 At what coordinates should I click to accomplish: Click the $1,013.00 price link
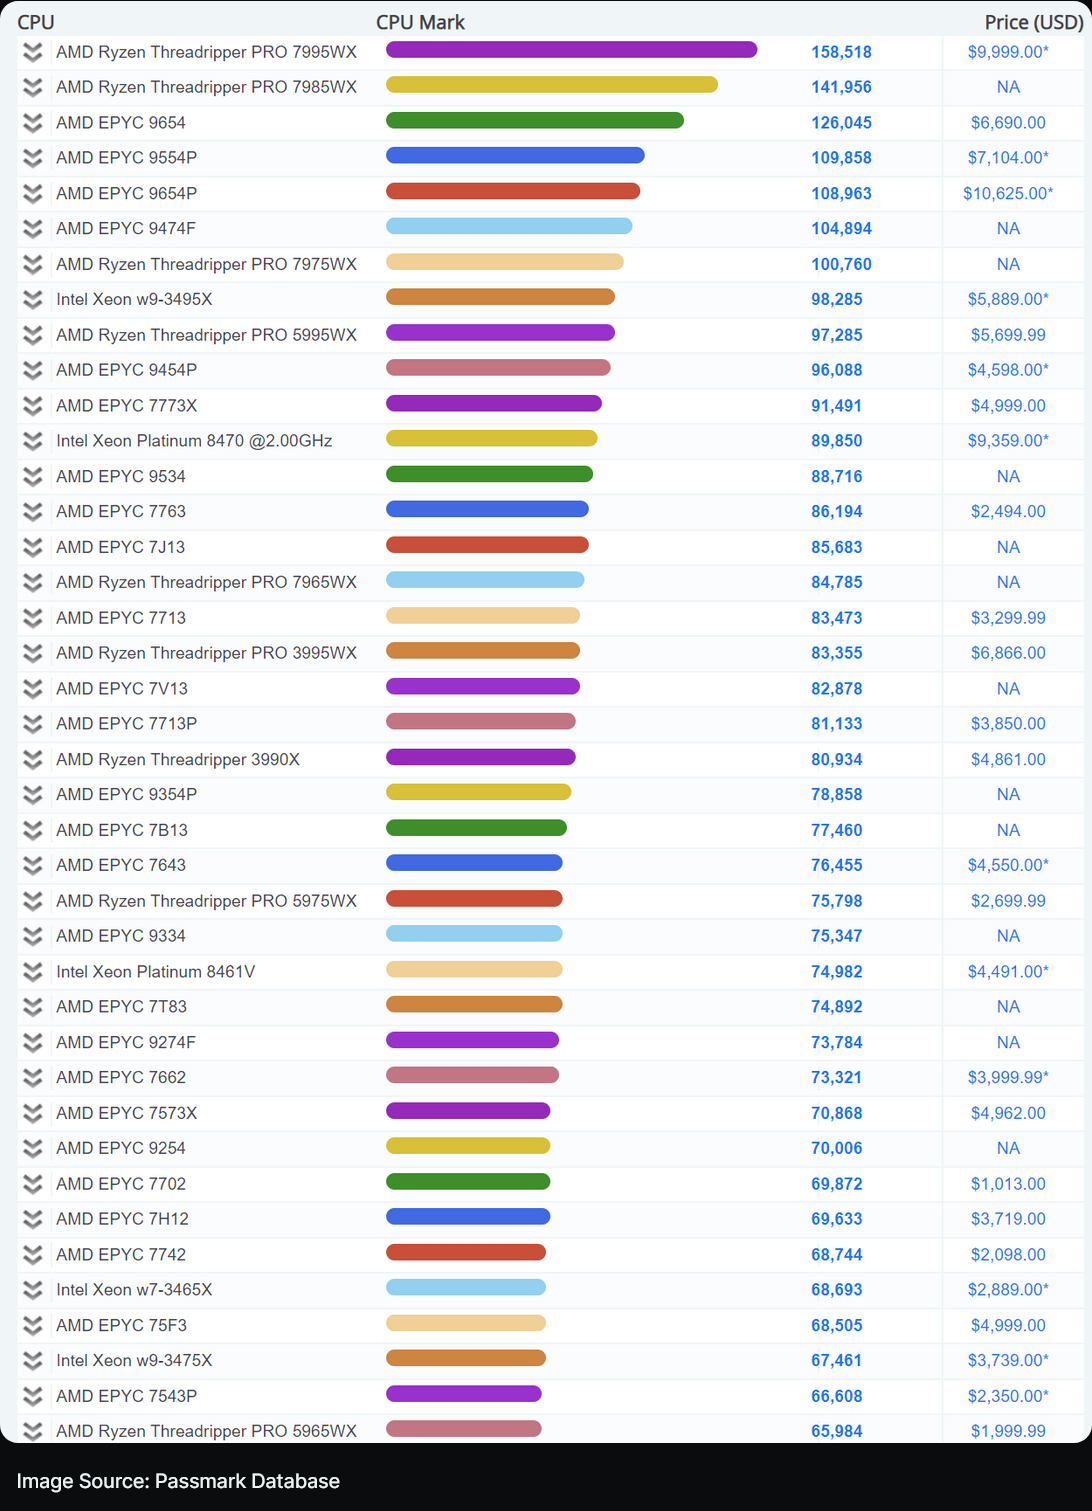click(1008, 1184)
